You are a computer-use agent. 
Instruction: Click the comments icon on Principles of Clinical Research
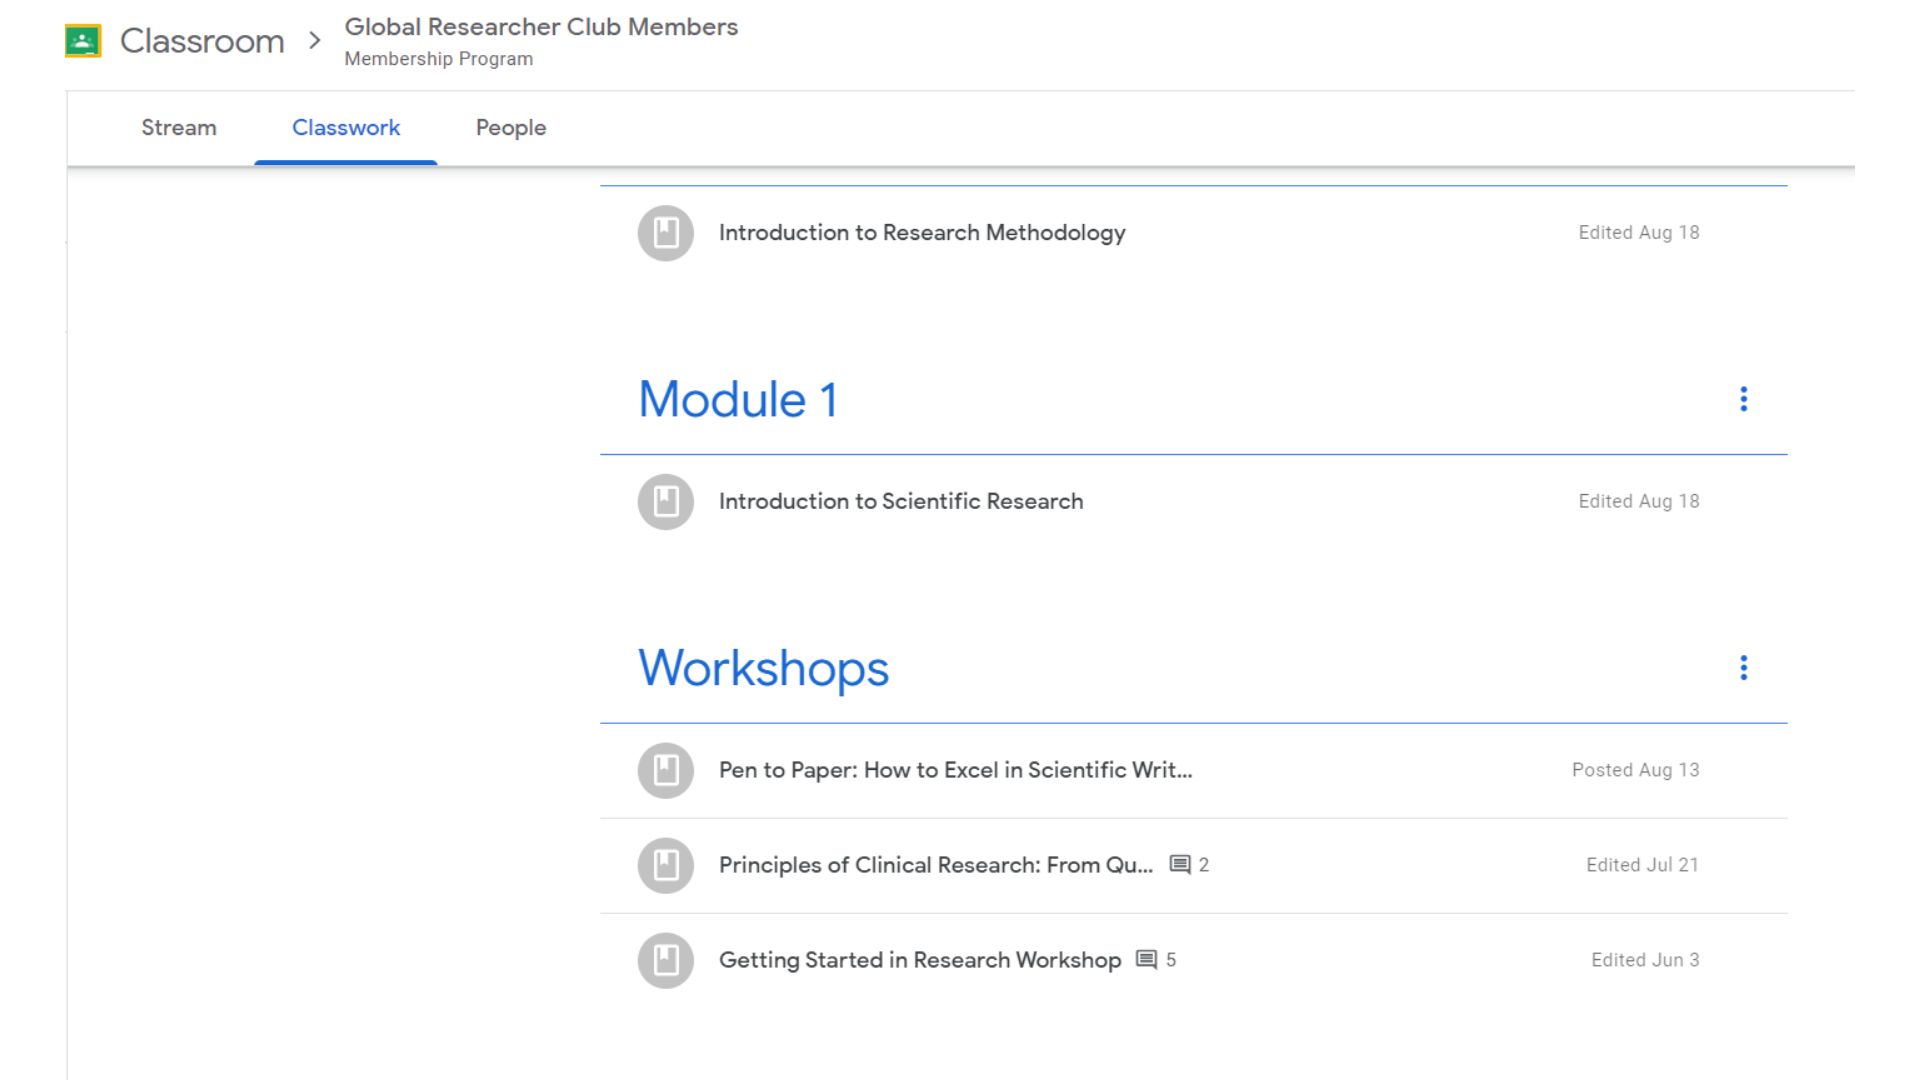click(x=1180, y=866)
